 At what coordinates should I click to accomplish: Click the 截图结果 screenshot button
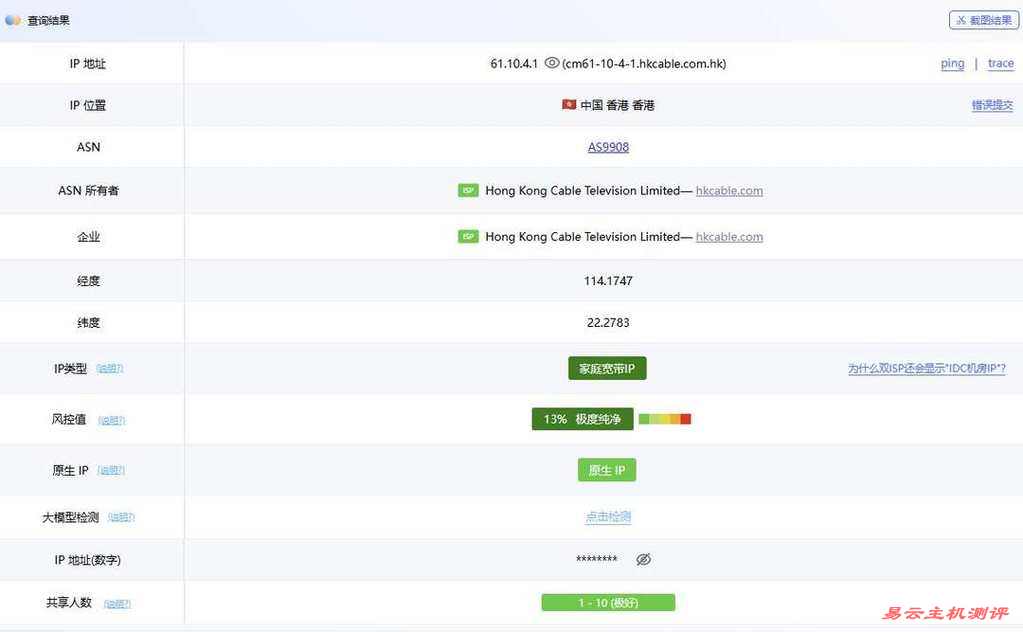tap(984, 20)
